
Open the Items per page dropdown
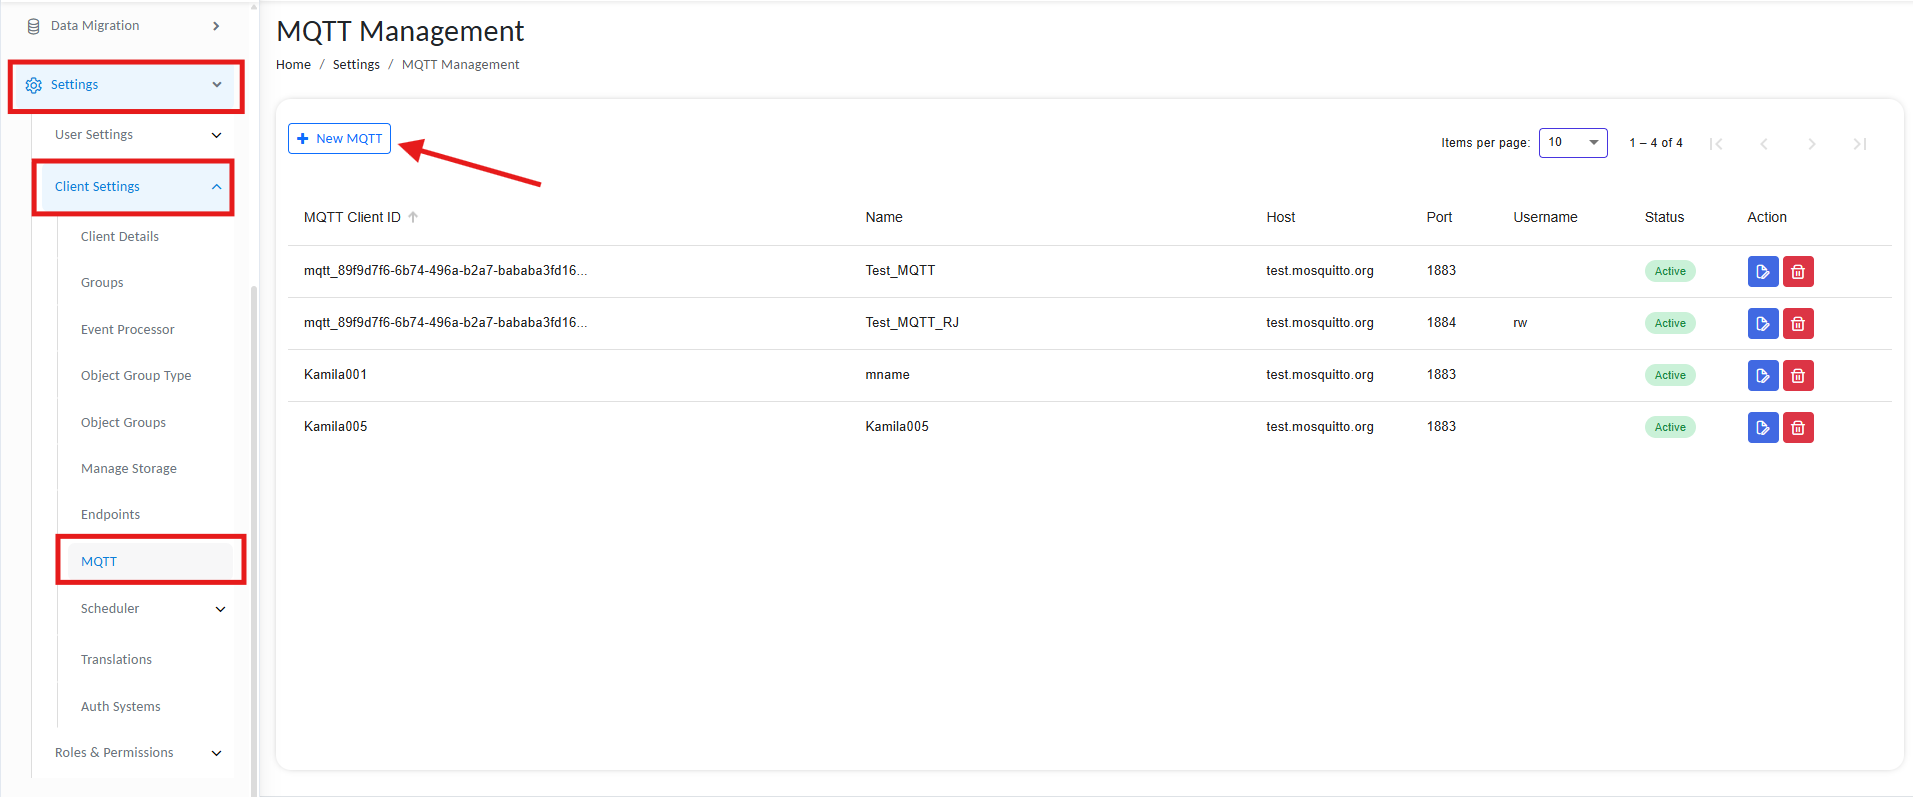(1572, 143)
